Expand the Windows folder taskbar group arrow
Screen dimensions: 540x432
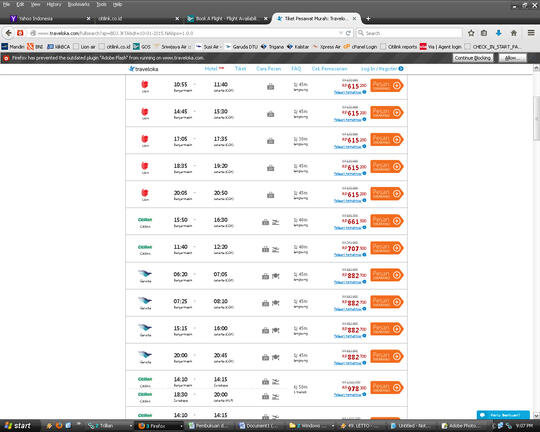333,426
